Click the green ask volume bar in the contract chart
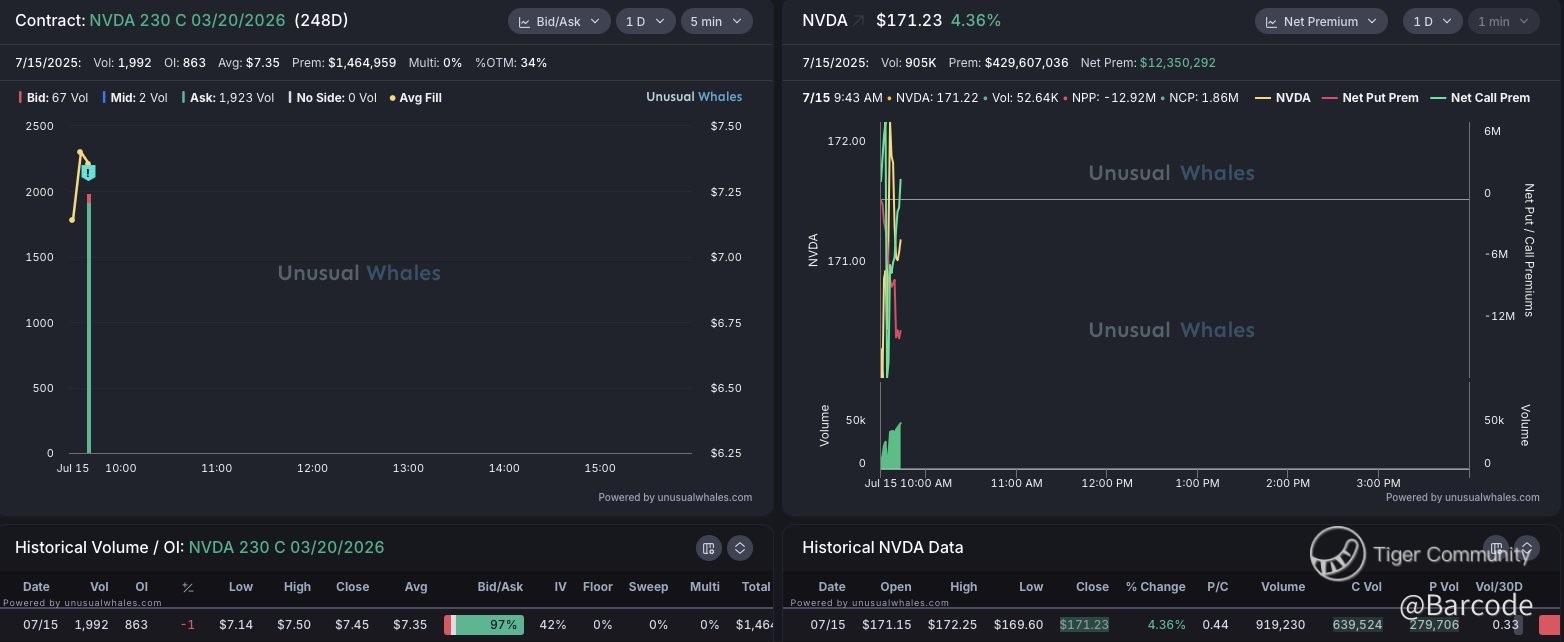1564x642 pixels. [x=89, y=328]
